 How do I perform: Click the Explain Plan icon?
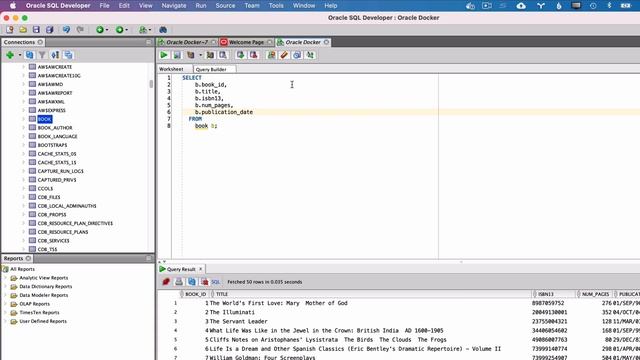click(x=191, y=55)
